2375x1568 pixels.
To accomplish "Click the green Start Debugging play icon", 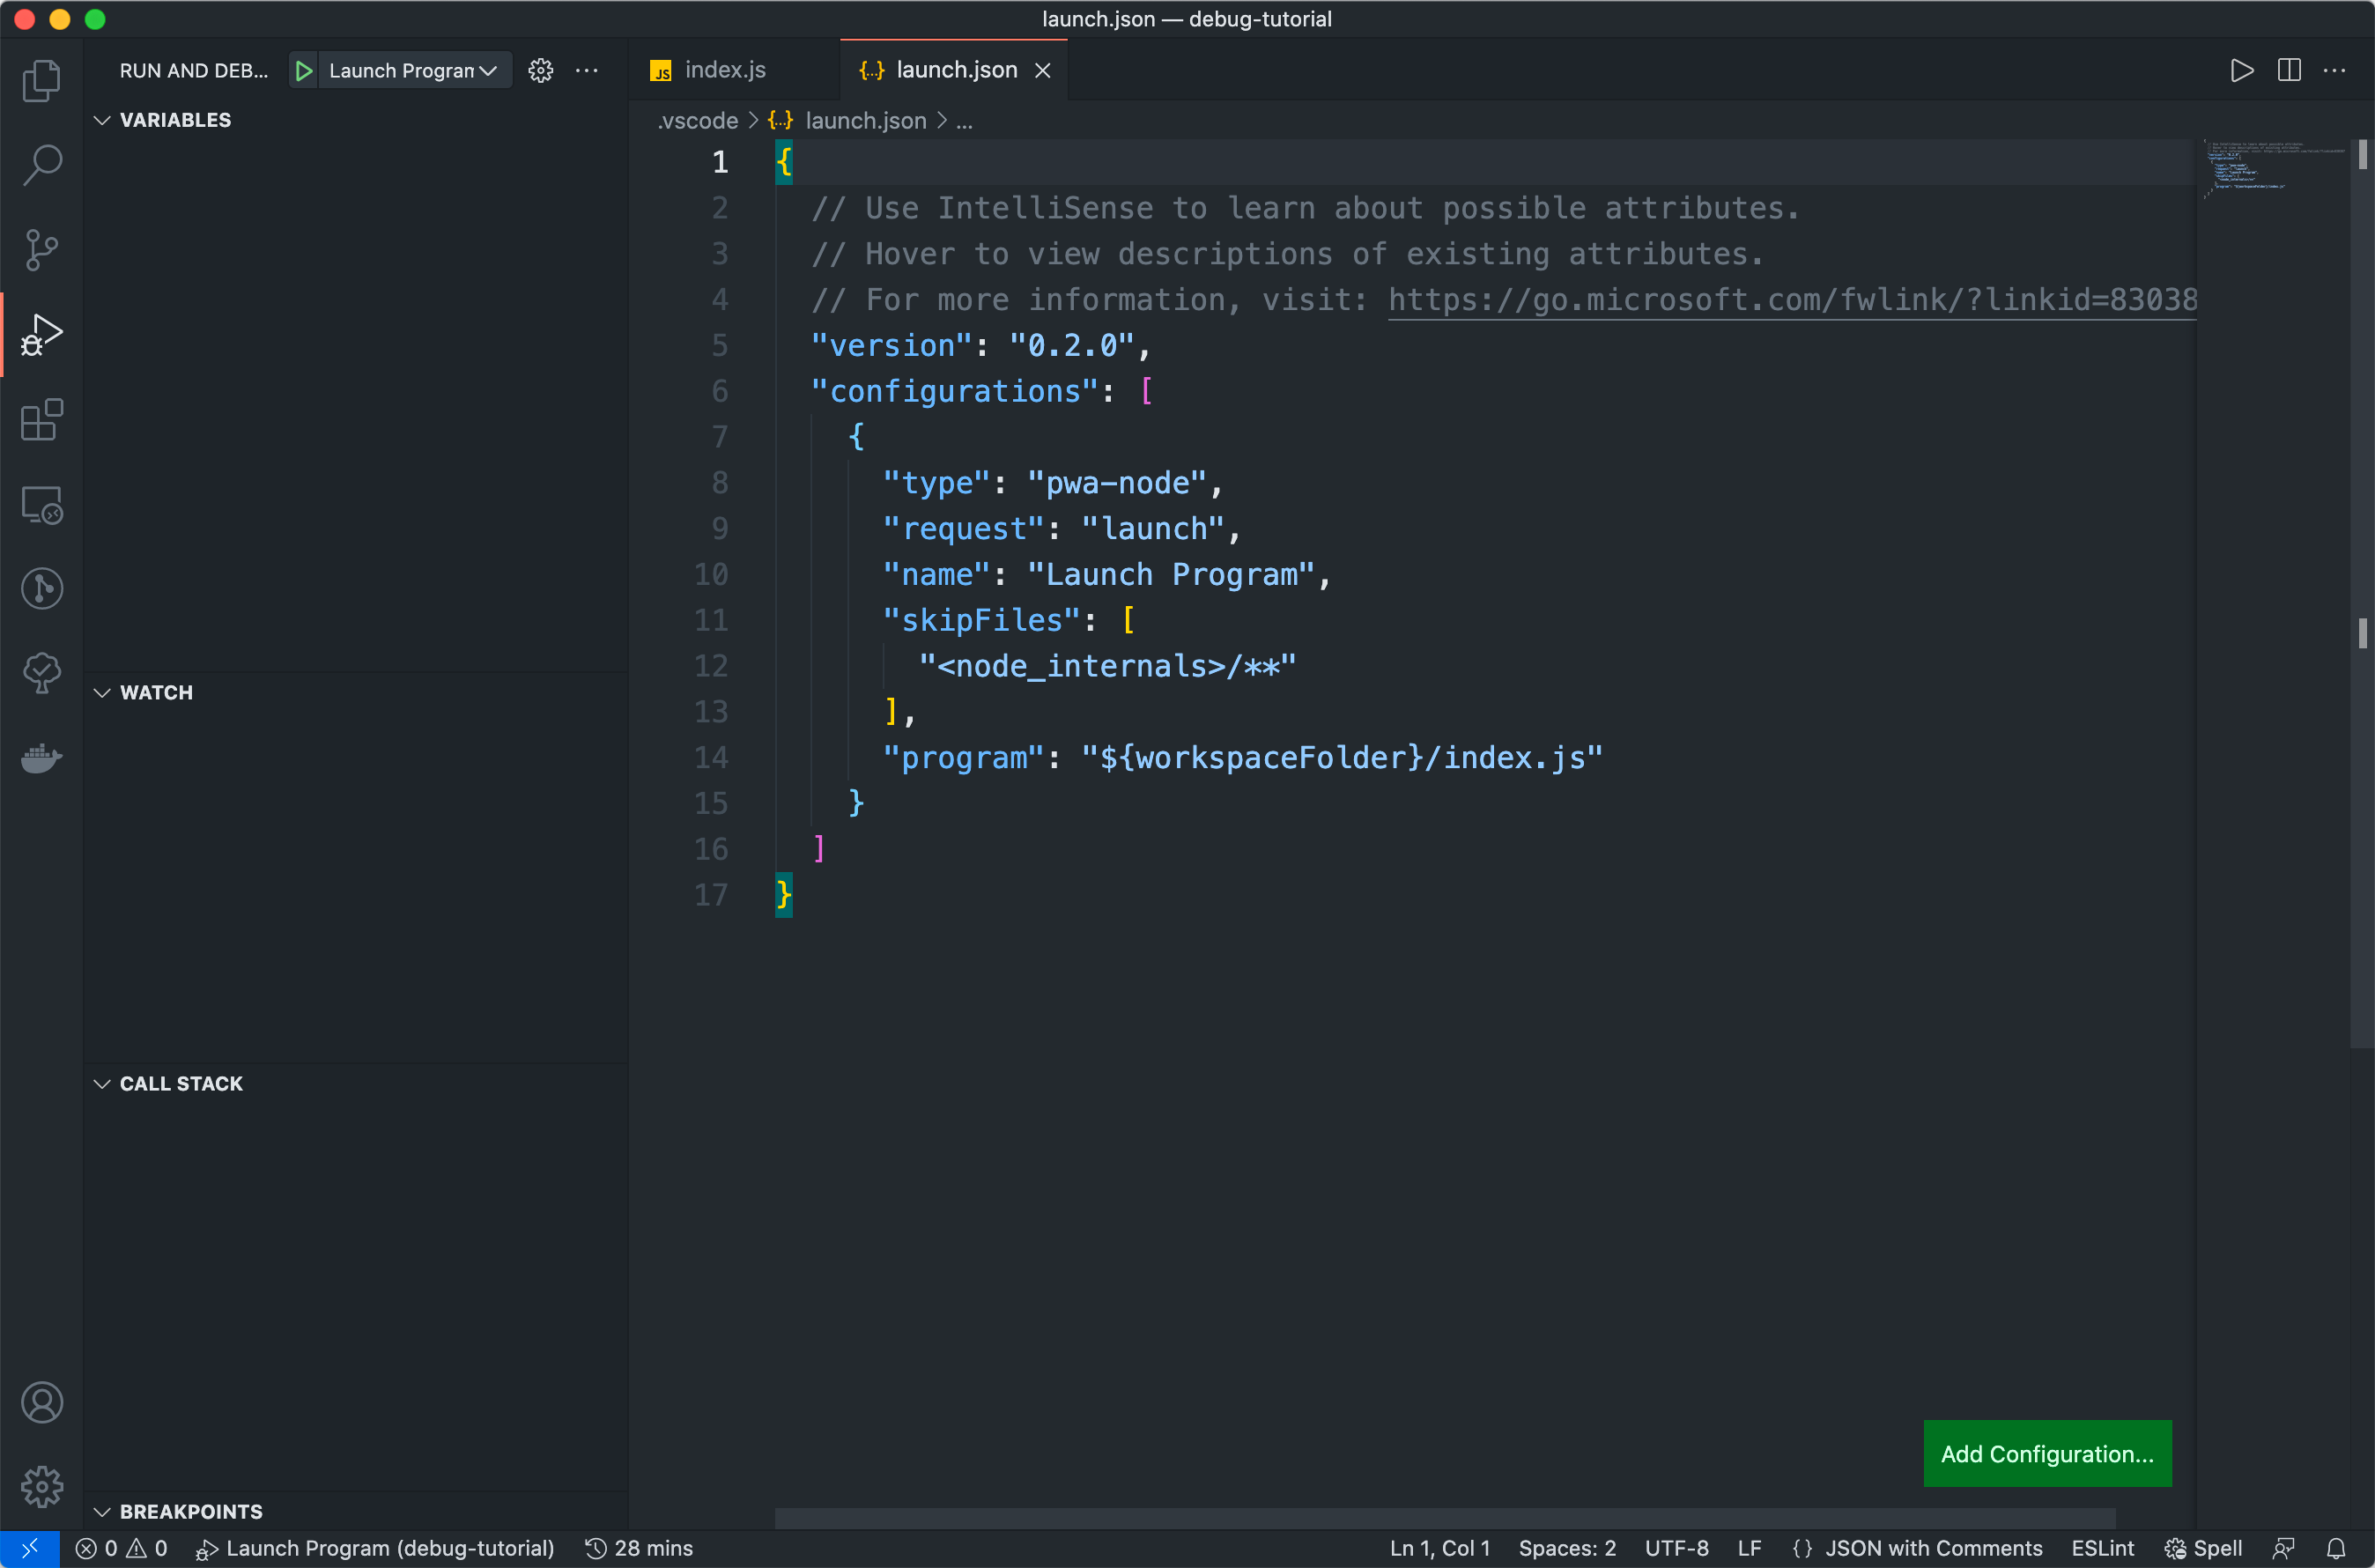I will [x=304, y=71].
